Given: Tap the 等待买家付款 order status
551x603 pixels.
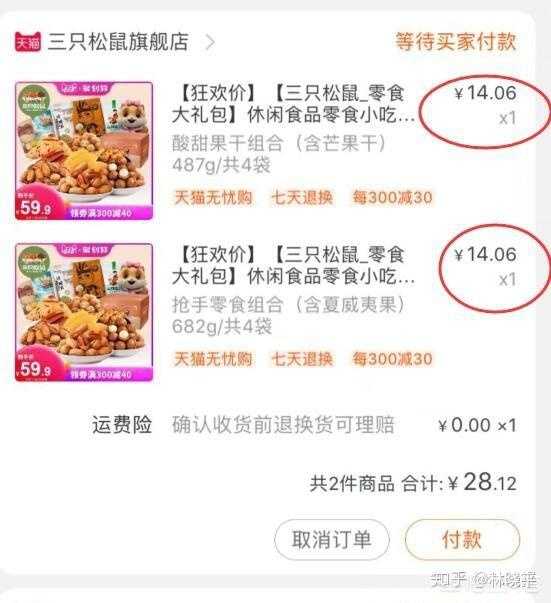Looking at the screenshot, I should [x=456, y=41].
